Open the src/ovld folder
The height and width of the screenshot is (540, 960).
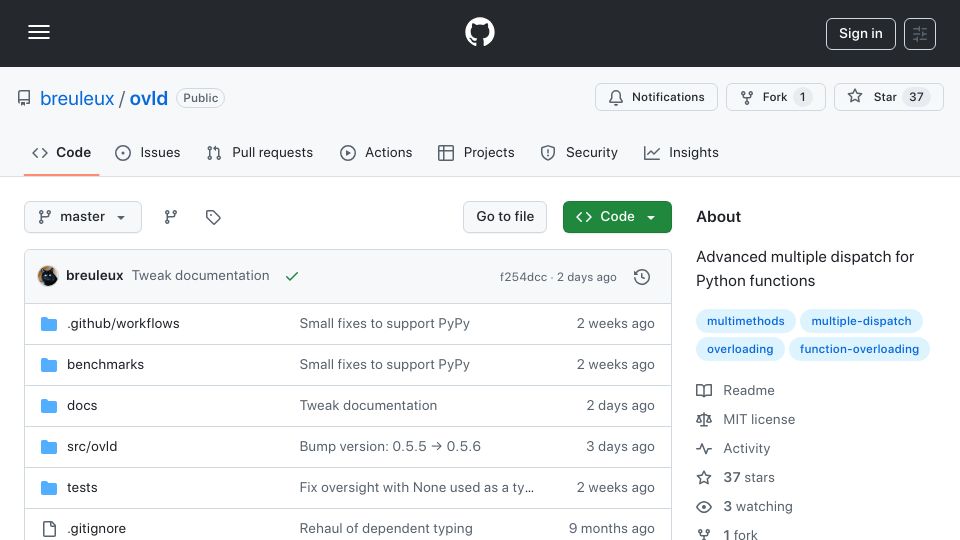[x=92, y=446]
